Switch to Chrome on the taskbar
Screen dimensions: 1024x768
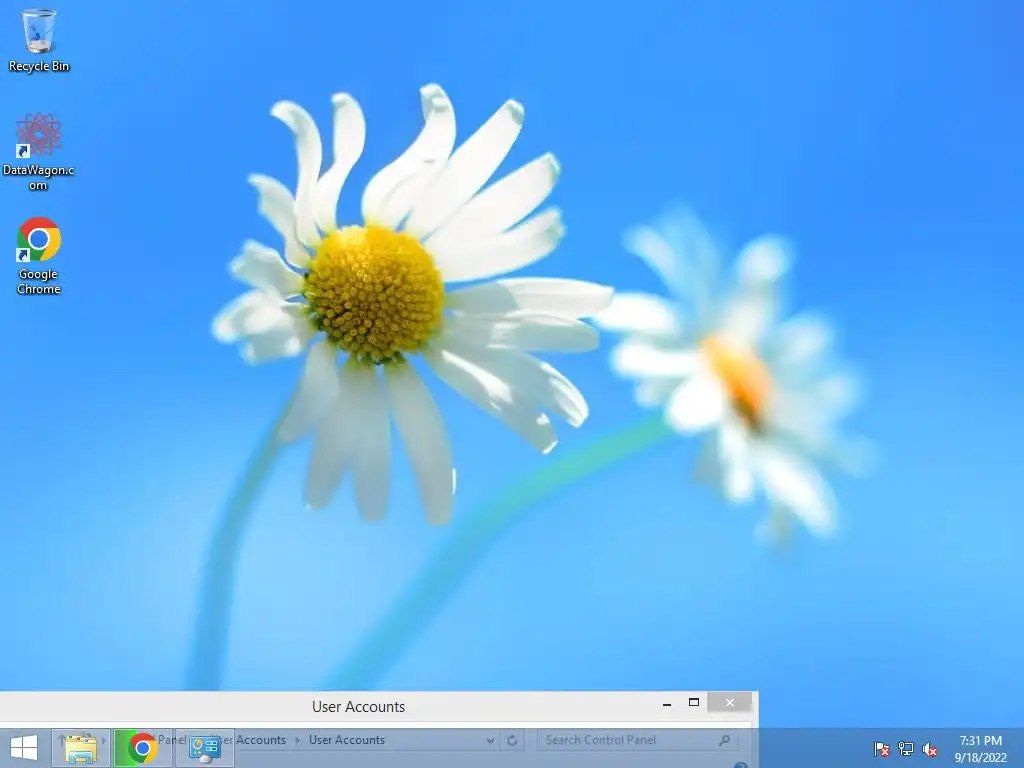(142, 748)
